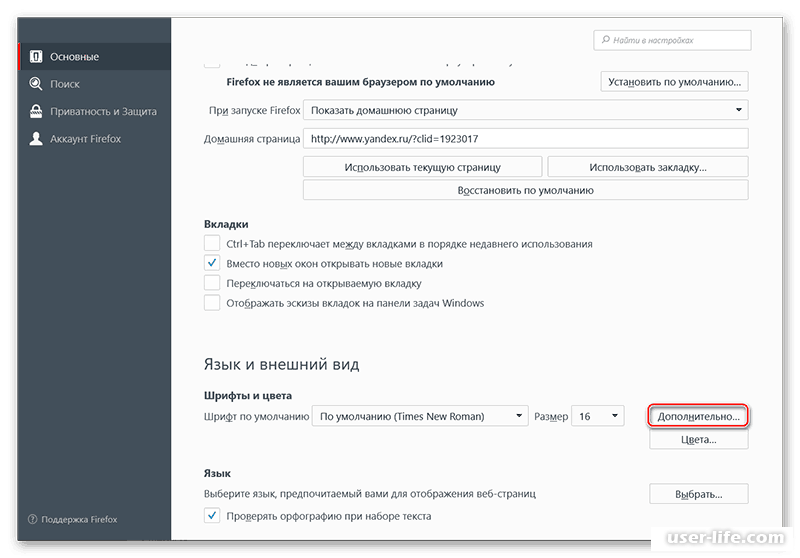The height and width of the screenshot is (558, 800).
Task: Click Использовать закладку button
Action: [x=648, y=167]
